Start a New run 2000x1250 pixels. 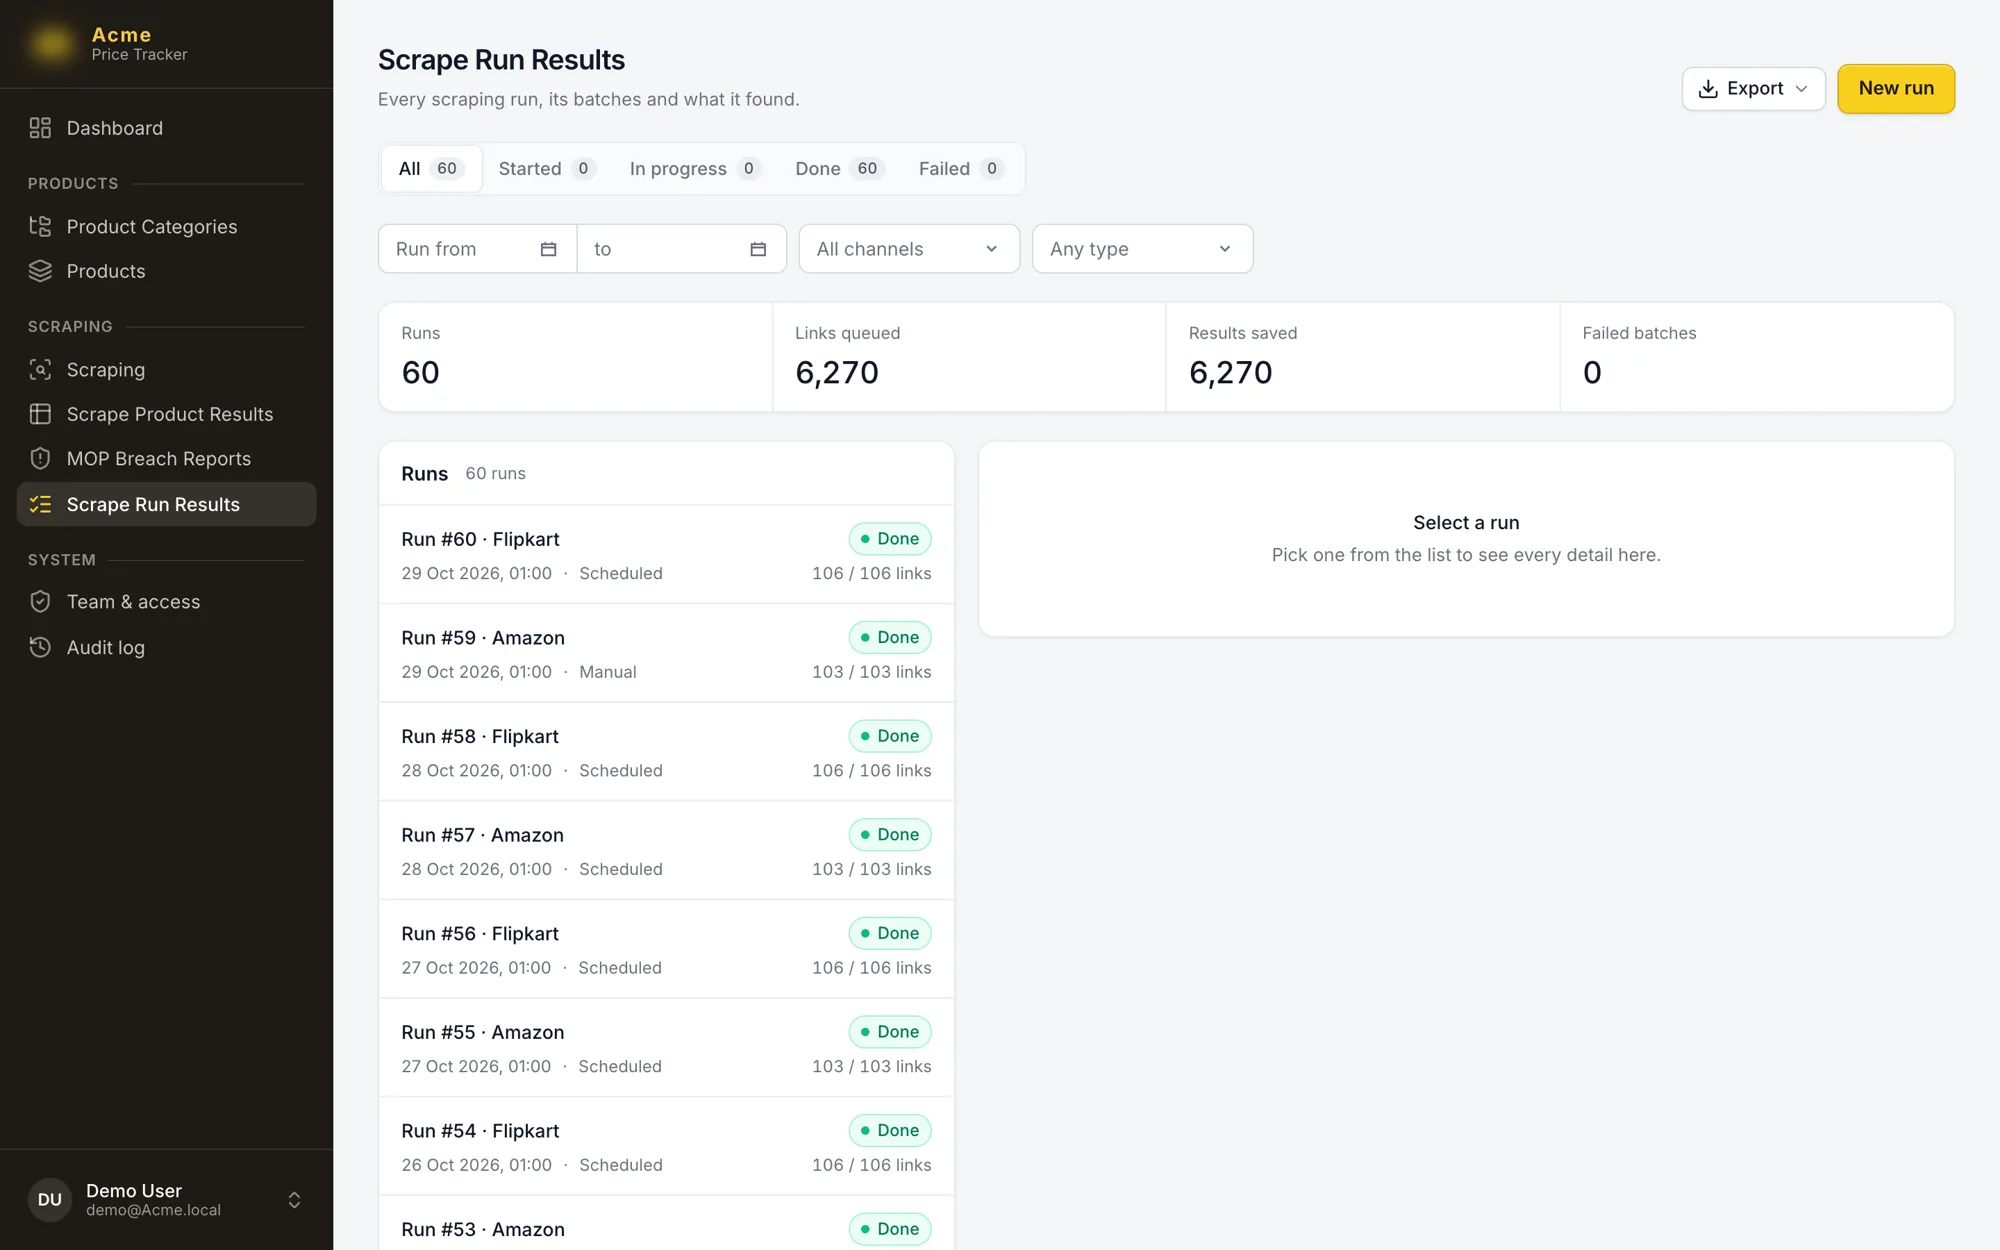pyautogui.click(x=1896, y=89)
